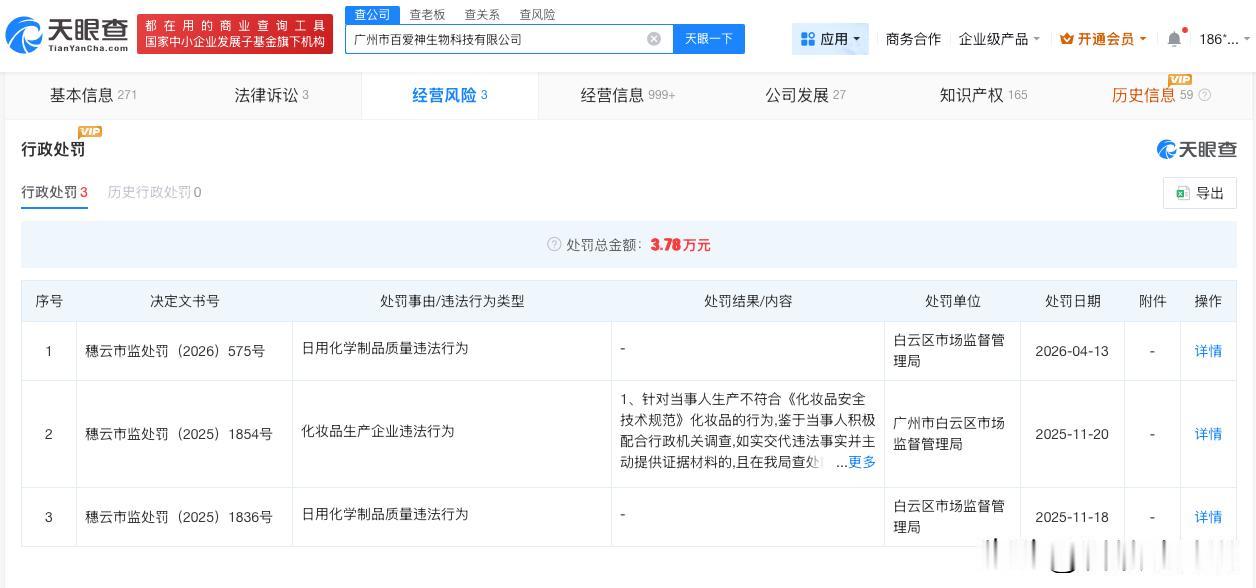Click the 3.78万元 total penalty amount
1256x588 pixels.
click(680, 245)
